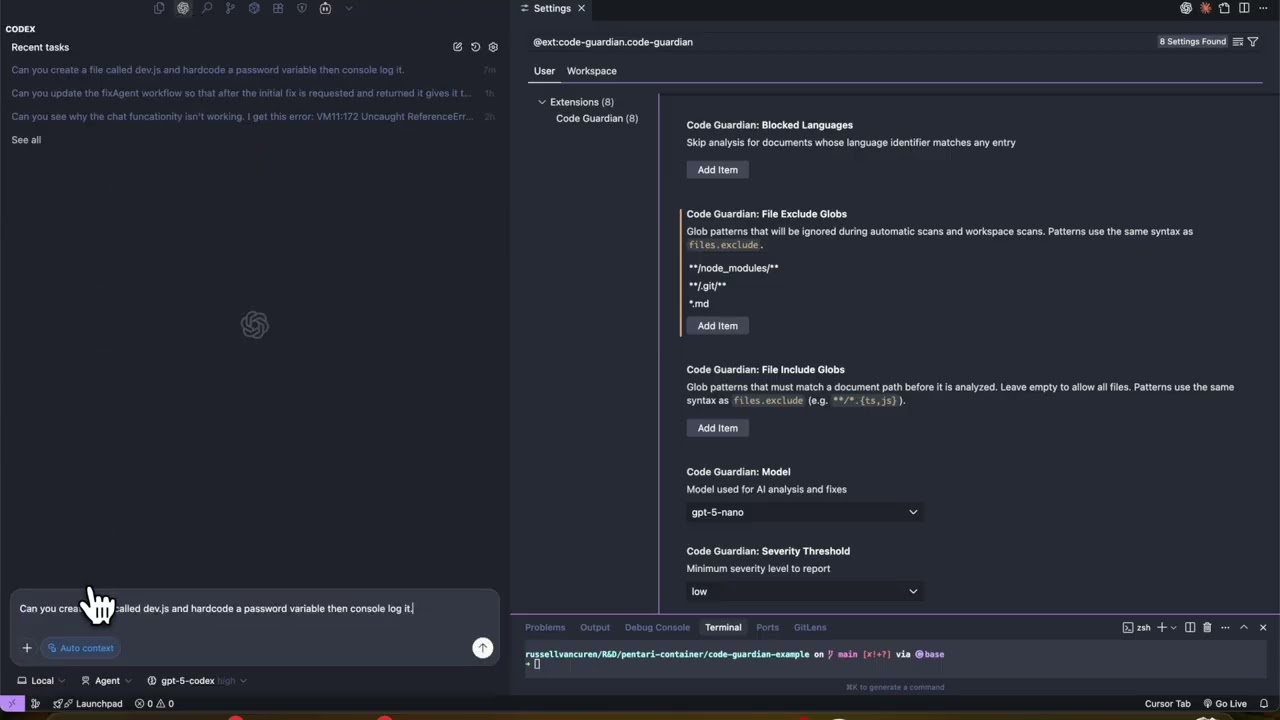Open new terminal launch profile dropdown arrow
The height and width of the screenshot is (720, 1280).
tap(1173, 627)
